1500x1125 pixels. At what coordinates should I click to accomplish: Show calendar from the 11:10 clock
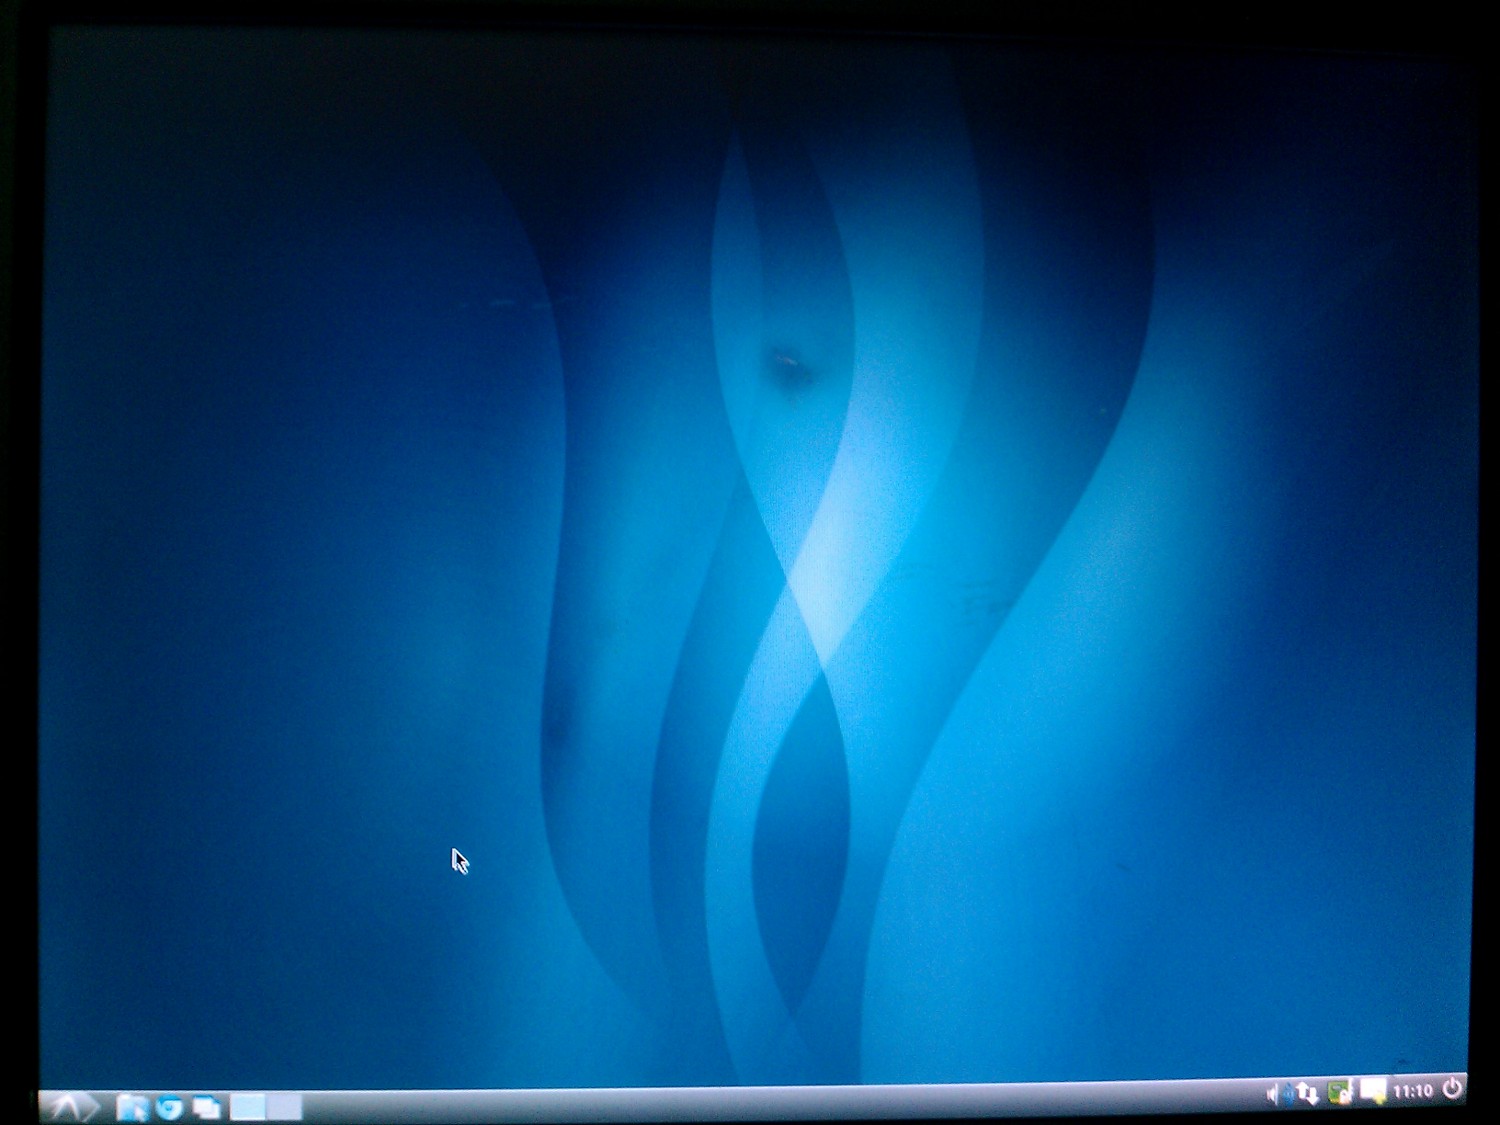coord(1412,1091)
